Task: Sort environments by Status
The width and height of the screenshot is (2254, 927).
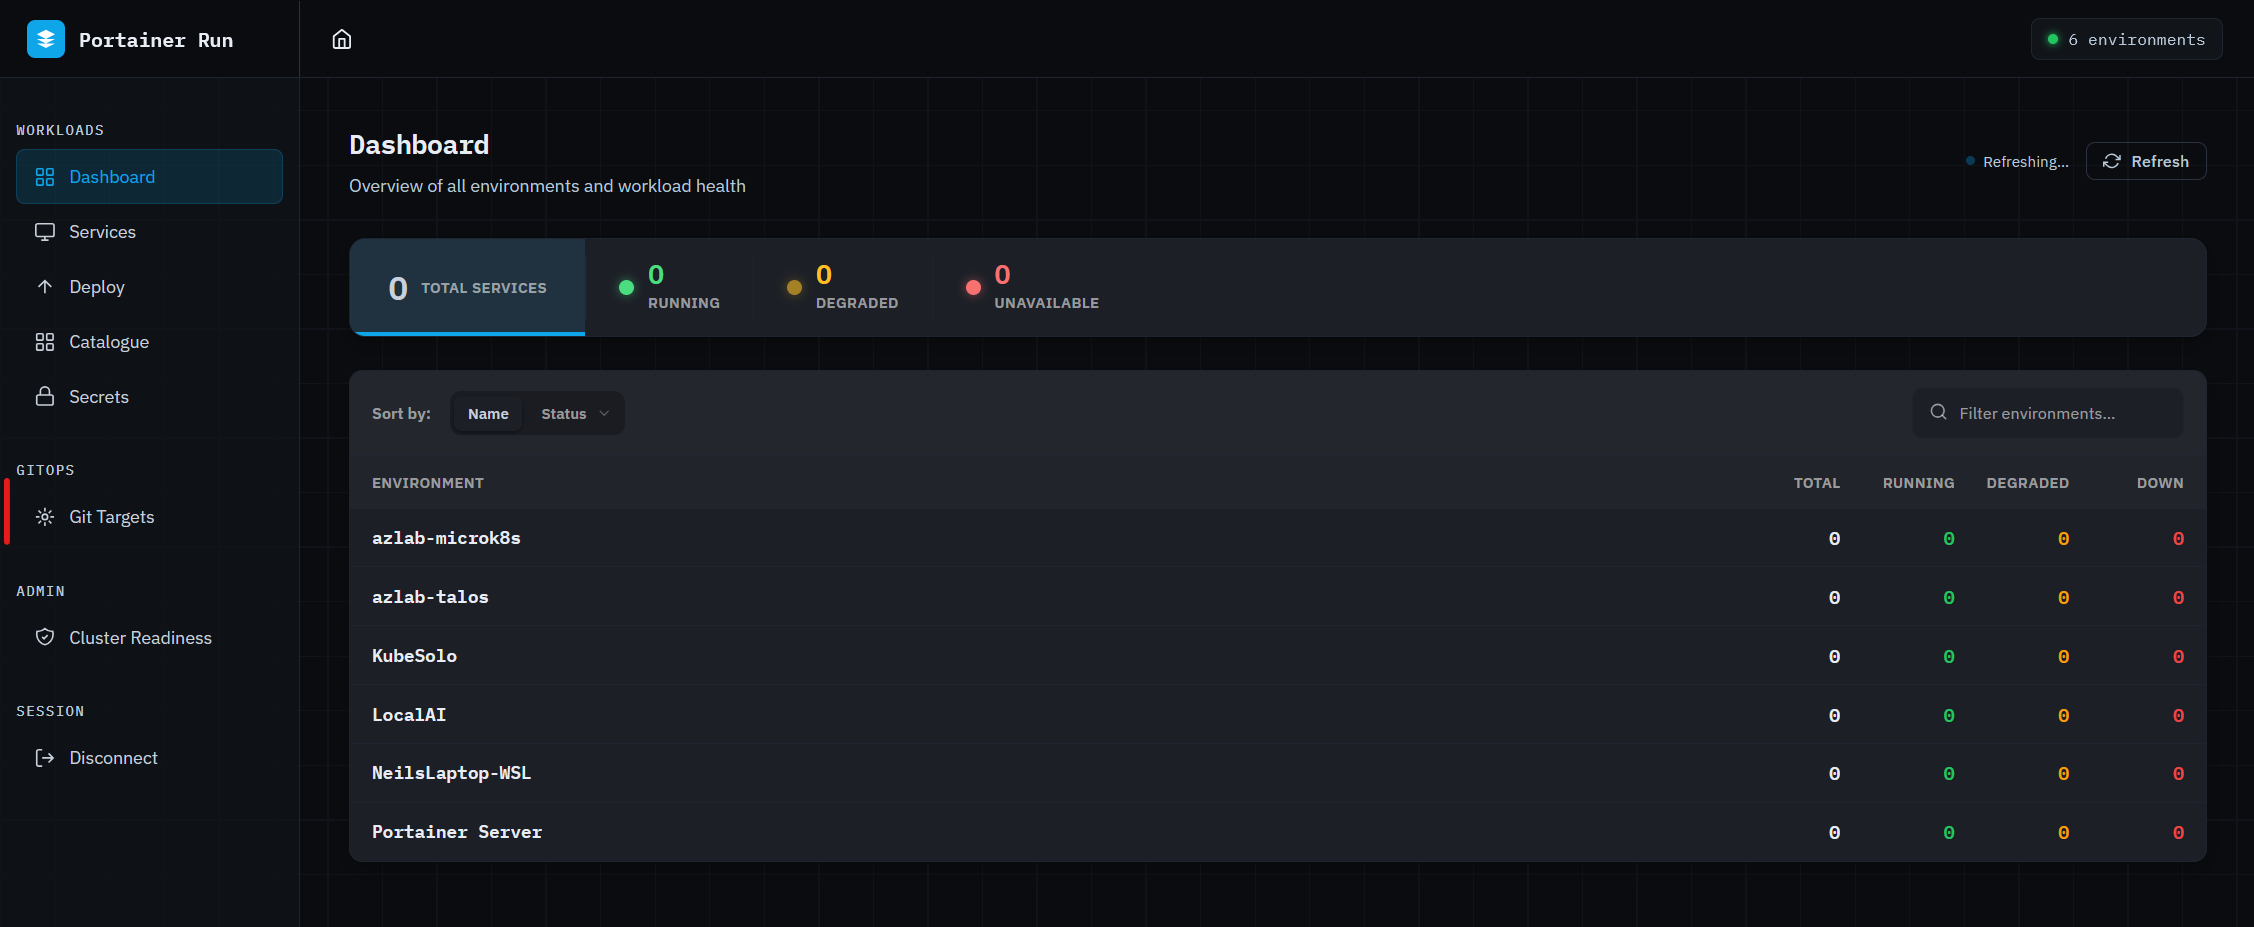Action: coord(564,413)
